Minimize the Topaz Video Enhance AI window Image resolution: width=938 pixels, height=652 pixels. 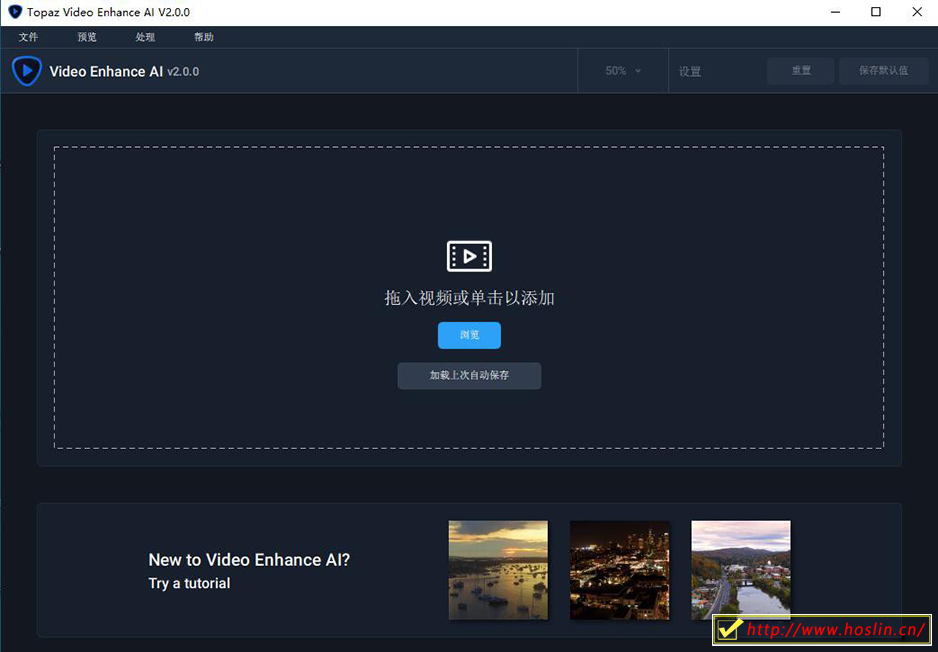click(x=836, y=12)
